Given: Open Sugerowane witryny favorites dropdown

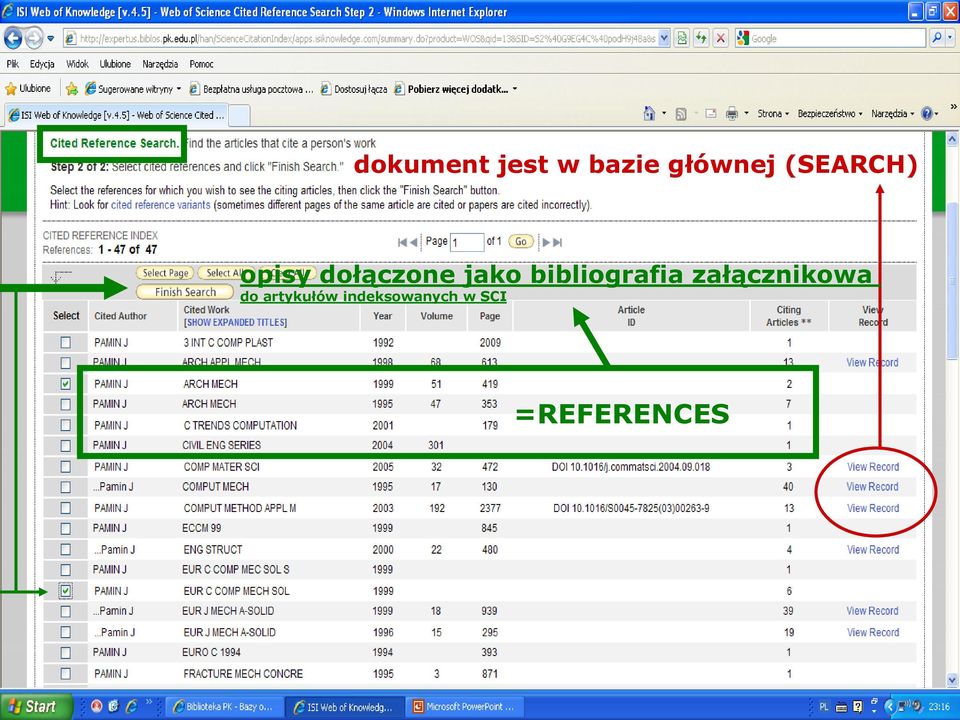Looking at the screenshot, I should pyautogui.click(x=133, y=89).
